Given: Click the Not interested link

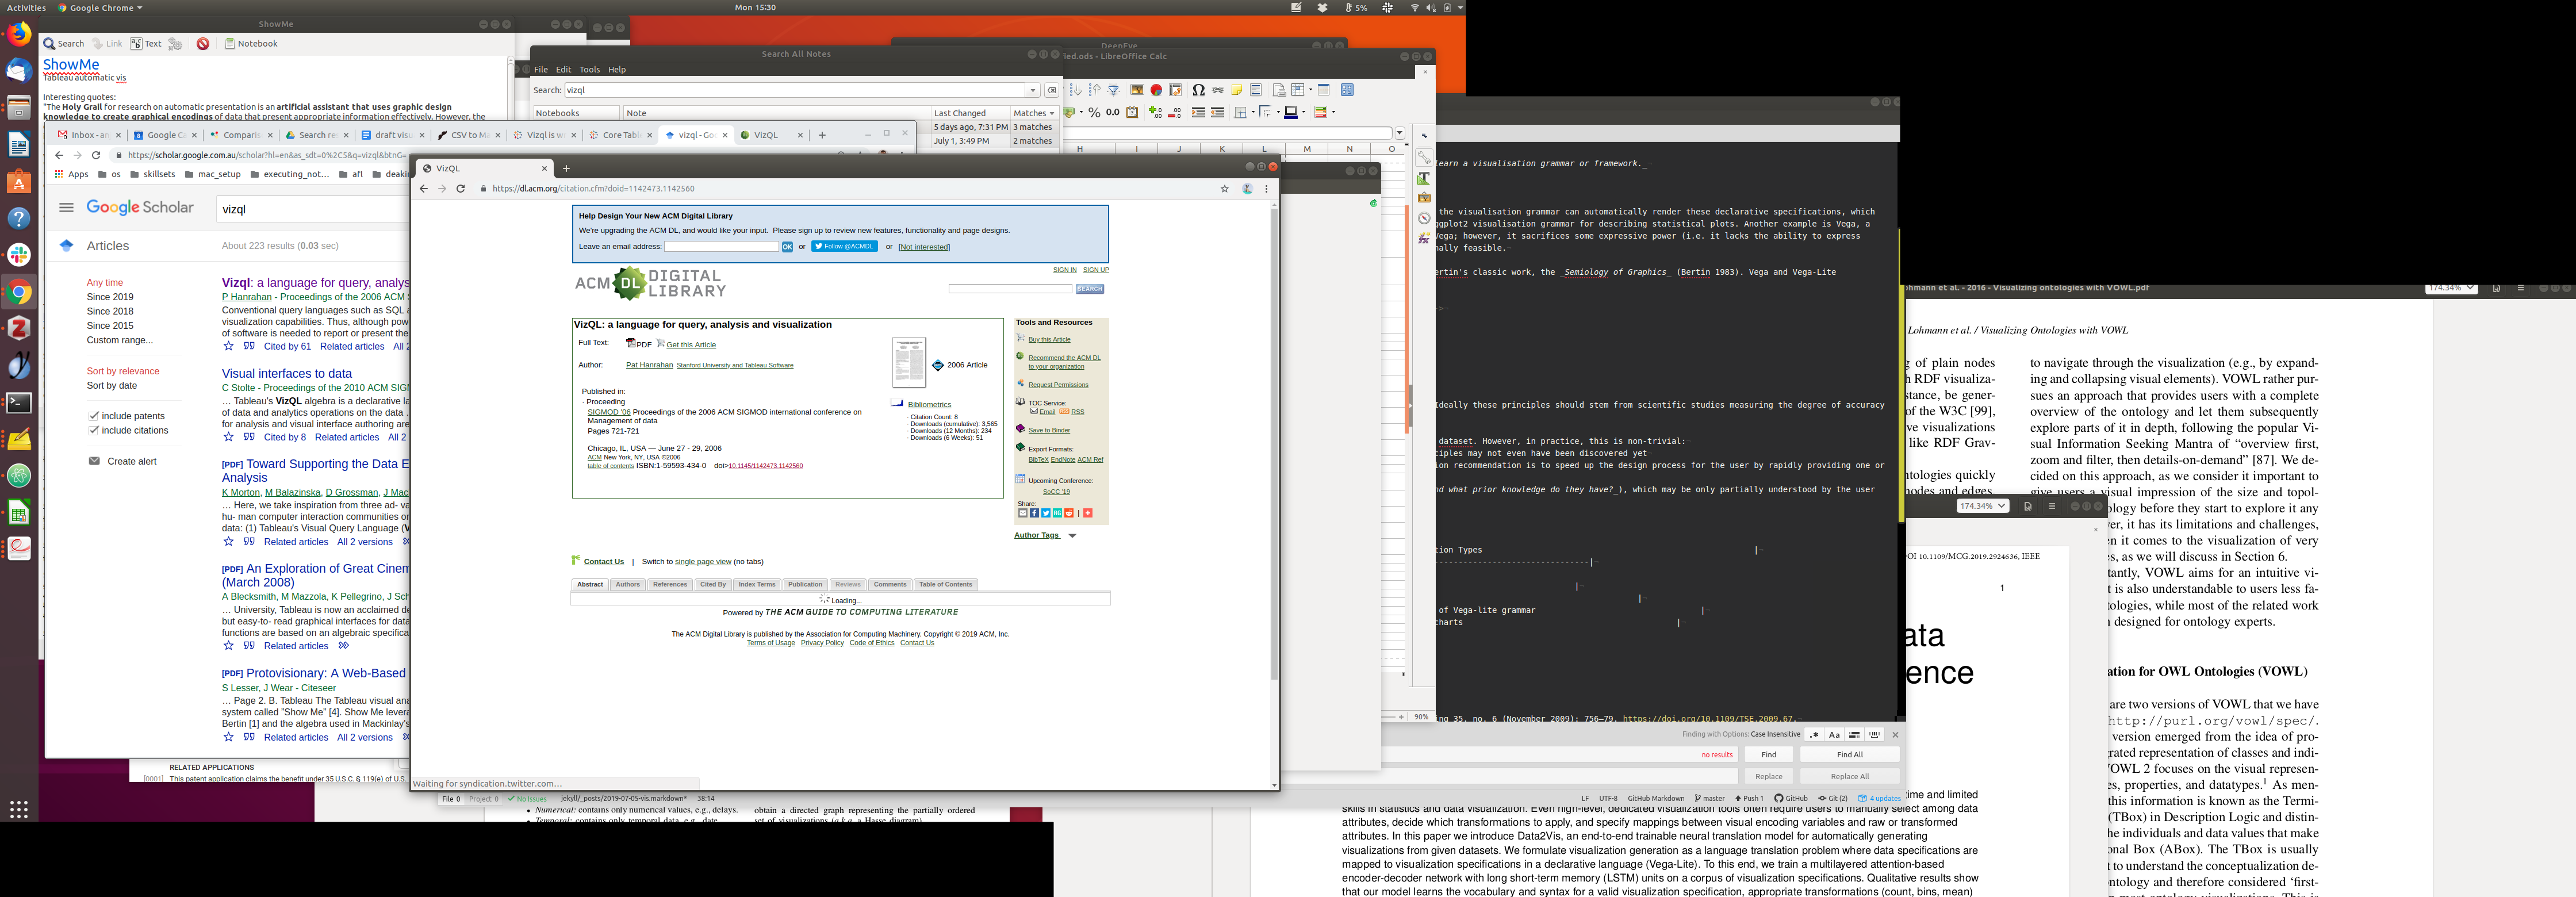Looking at the screenshot, I should [x=923, y=247].
